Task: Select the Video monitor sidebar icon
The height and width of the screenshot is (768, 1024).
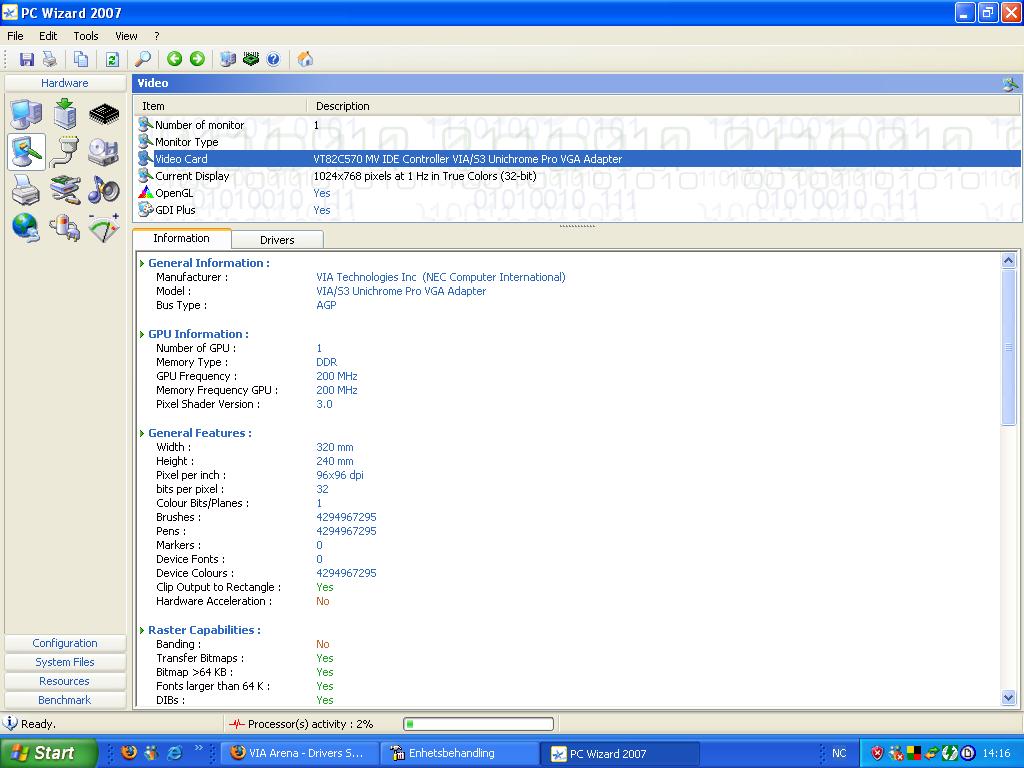Action: 26,152
